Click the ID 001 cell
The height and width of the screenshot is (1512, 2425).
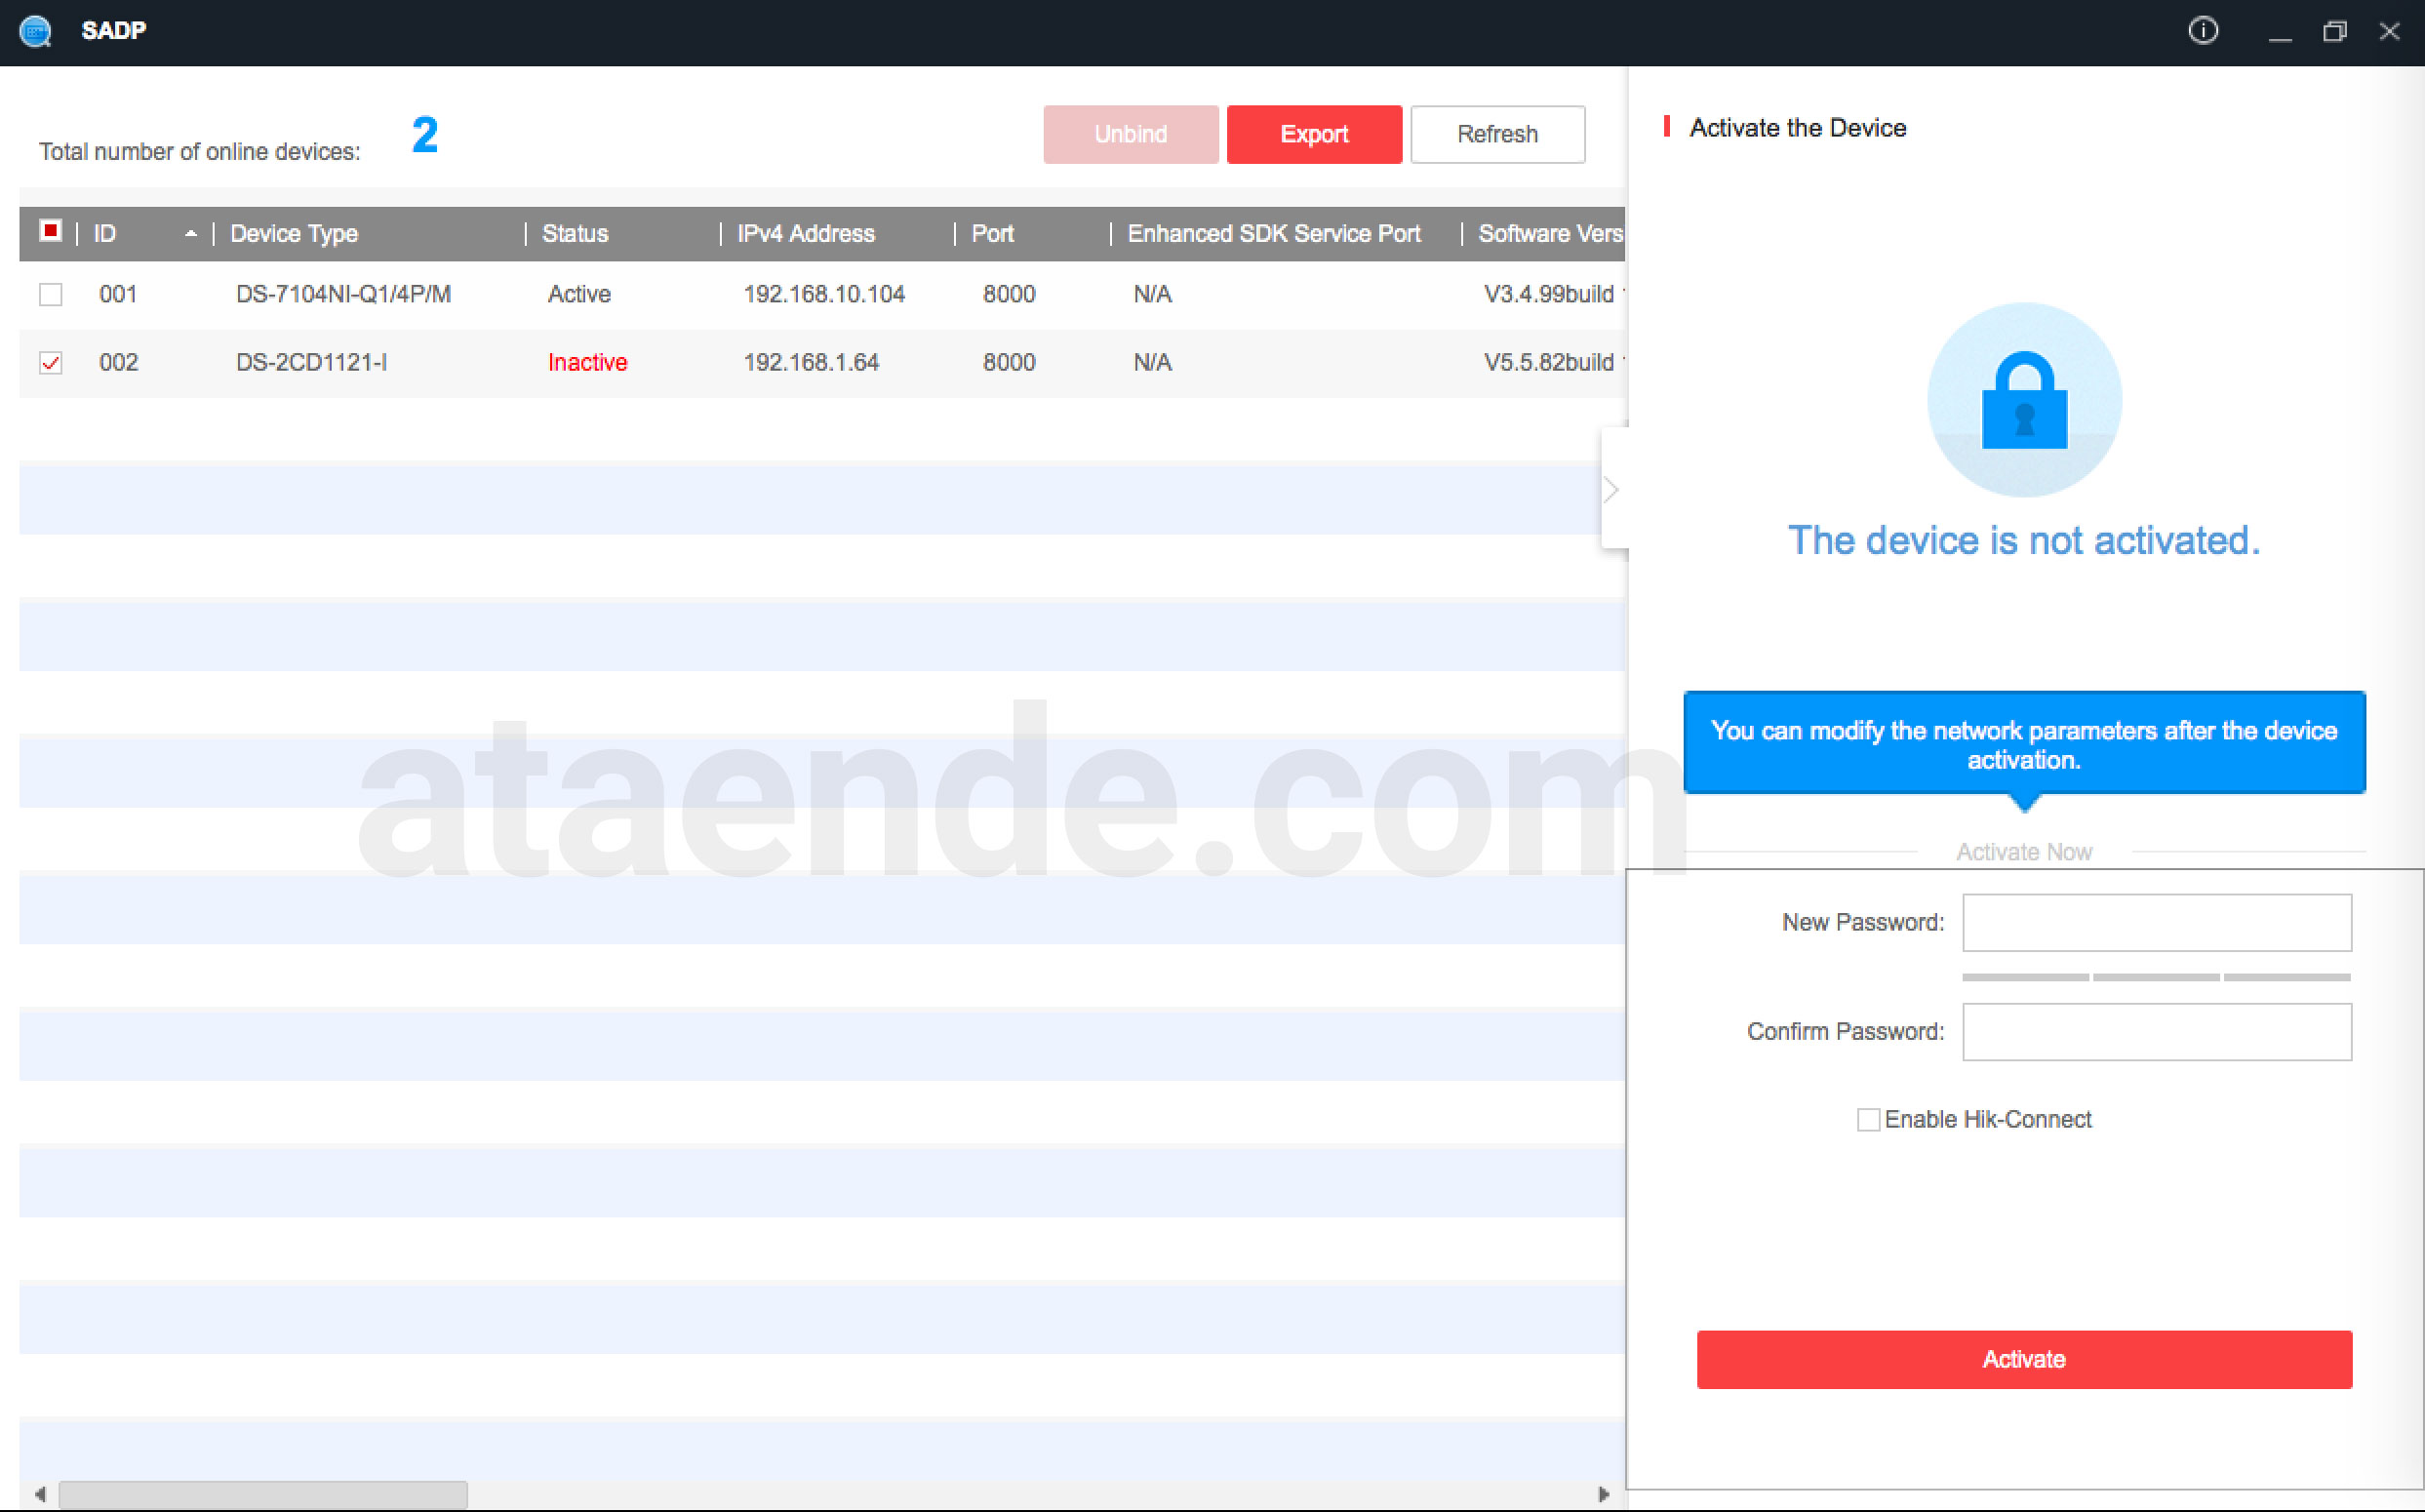pyautogui.click(x=118, y=294)
